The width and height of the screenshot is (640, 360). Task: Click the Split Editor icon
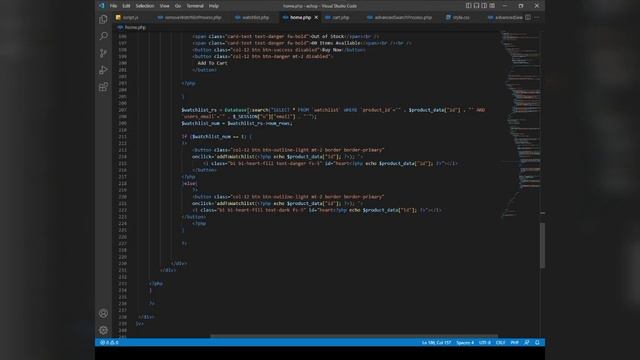528,17
